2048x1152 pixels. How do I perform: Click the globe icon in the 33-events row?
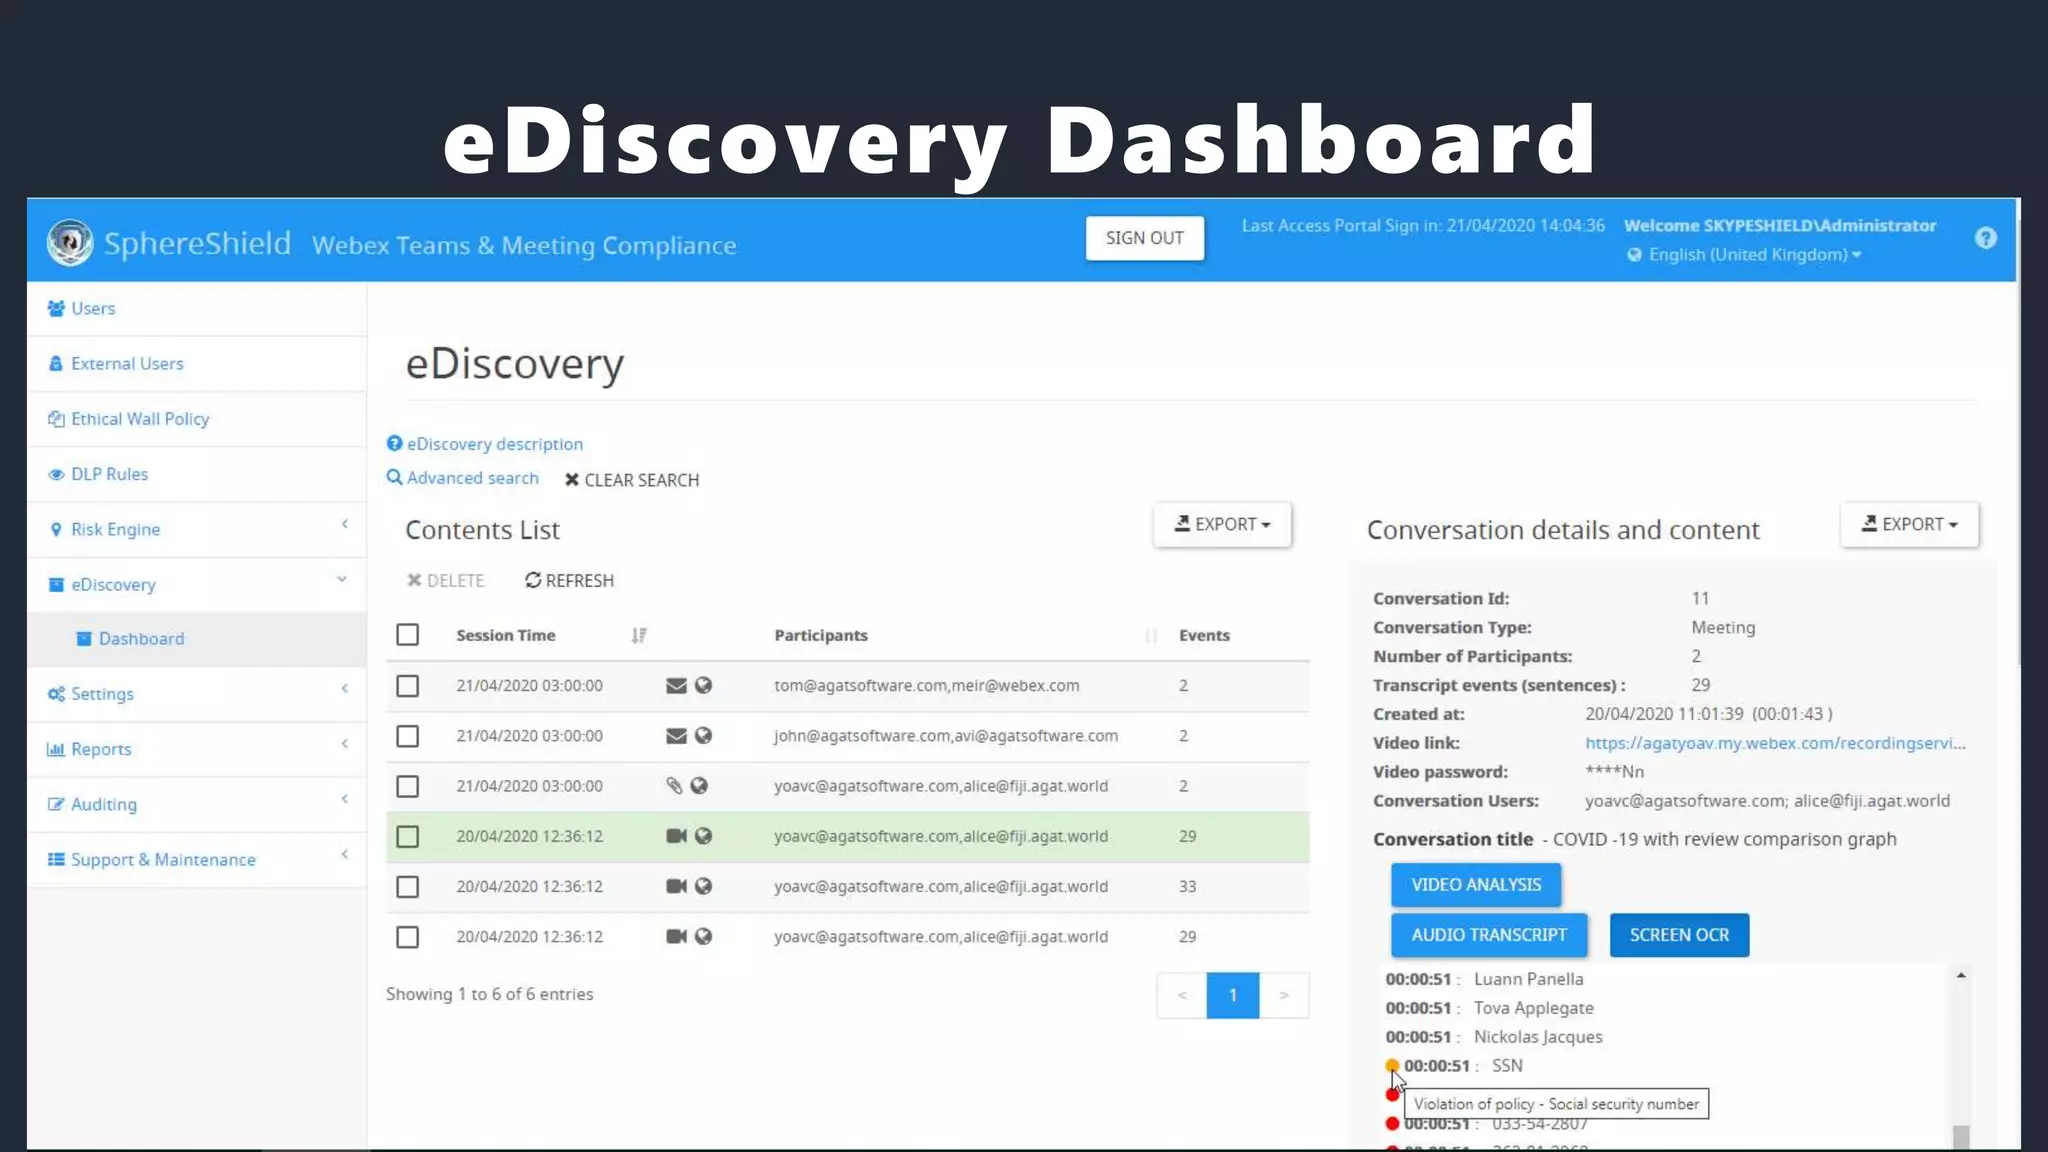[x=704, y=886]
